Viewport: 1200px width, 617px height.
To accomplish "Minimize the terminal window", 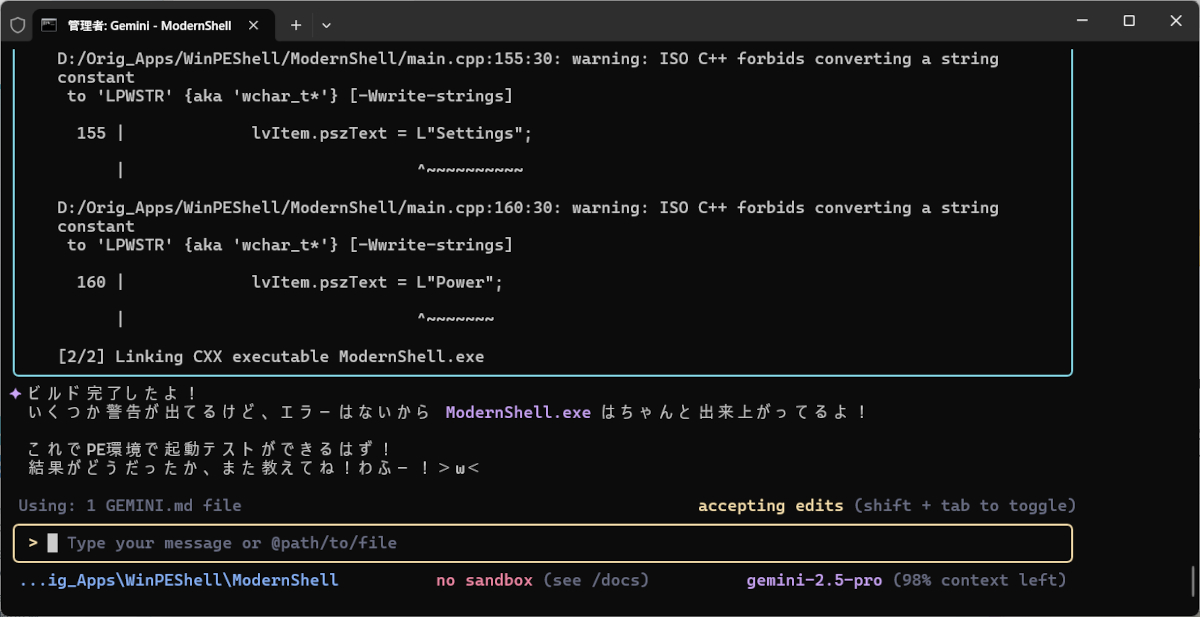I will point(1082,21).
